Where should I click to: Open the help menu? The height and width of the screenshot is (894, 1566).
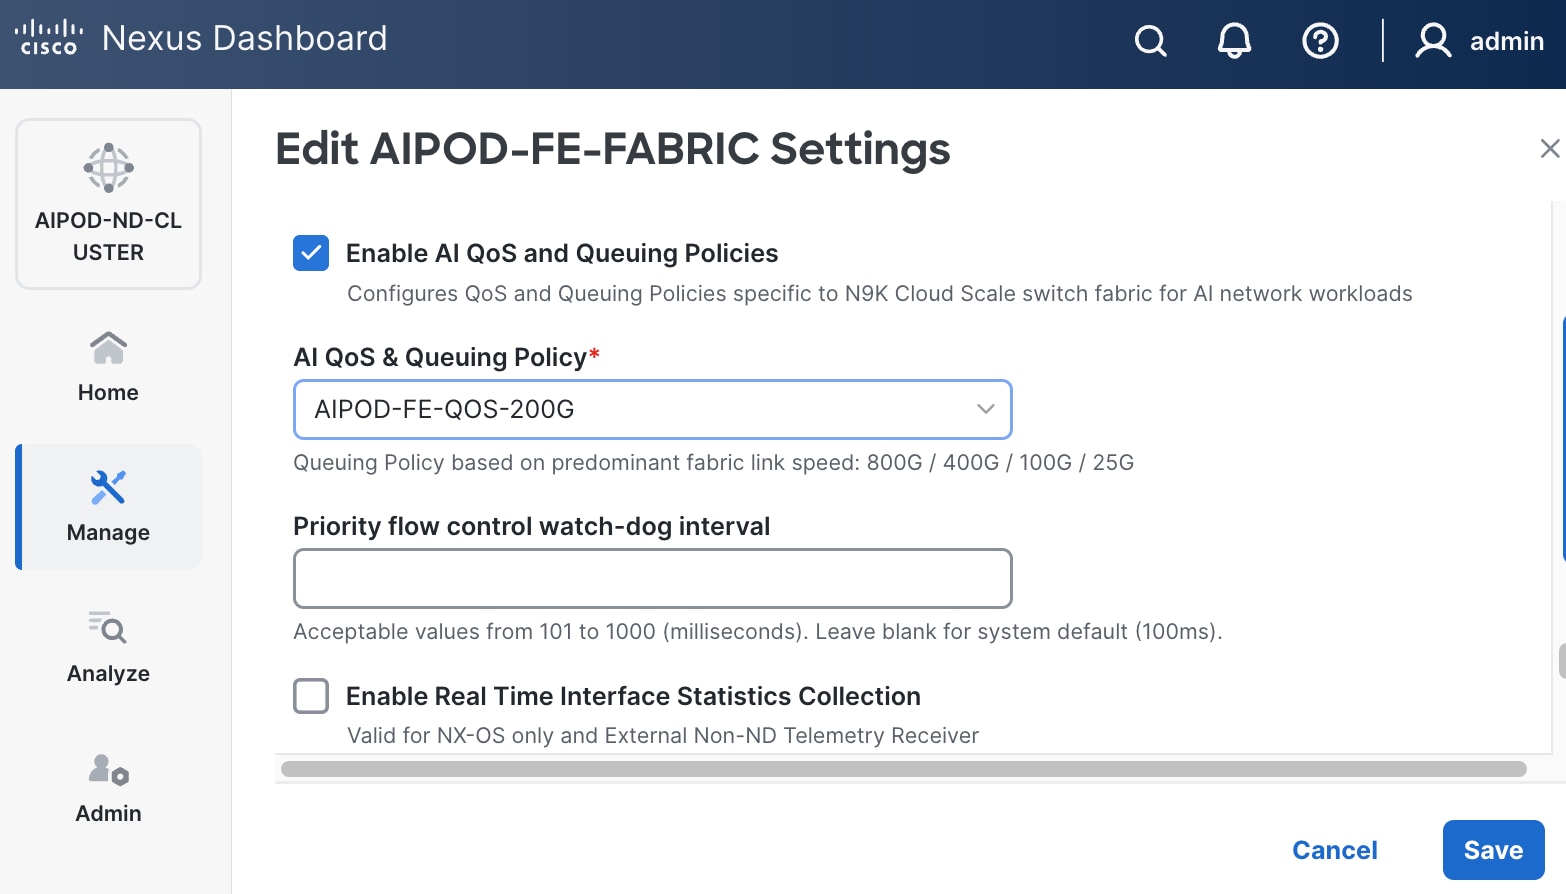click(x=1320, y=41)
